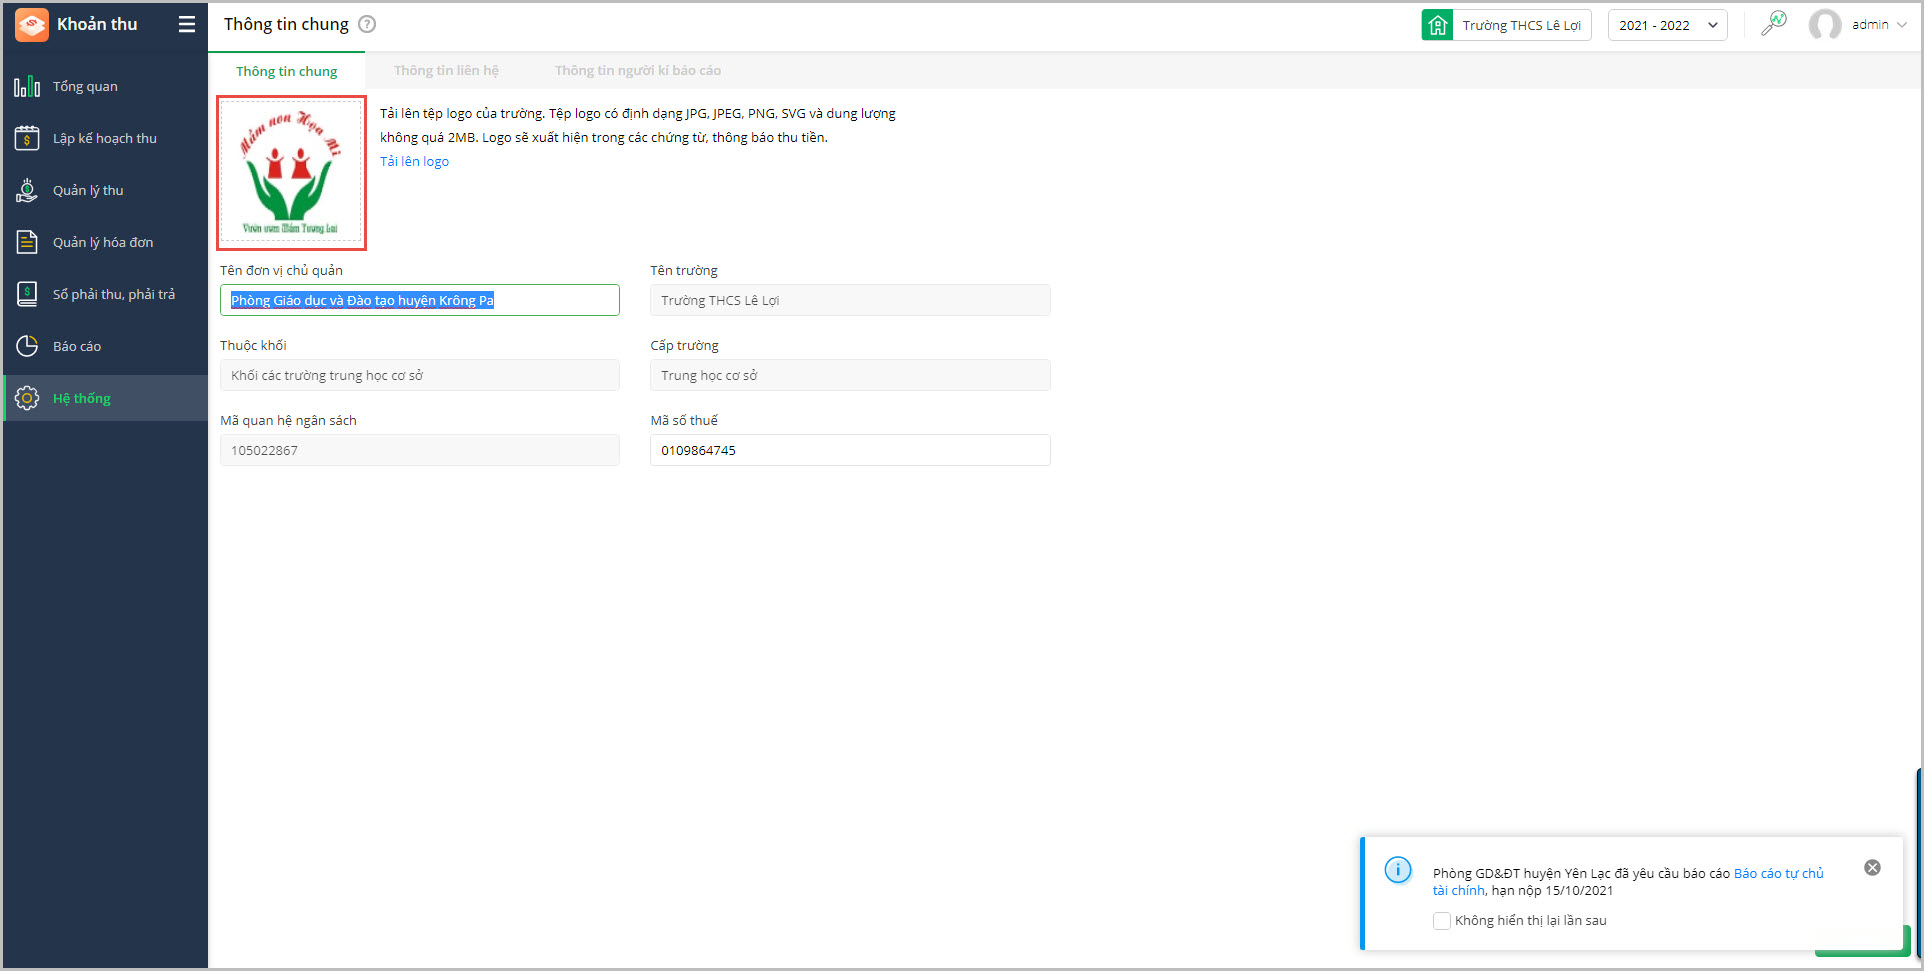Open Lập kế hoạch thu calendar icon
Screen dimensions: 1924x971
tap(27, 139)
